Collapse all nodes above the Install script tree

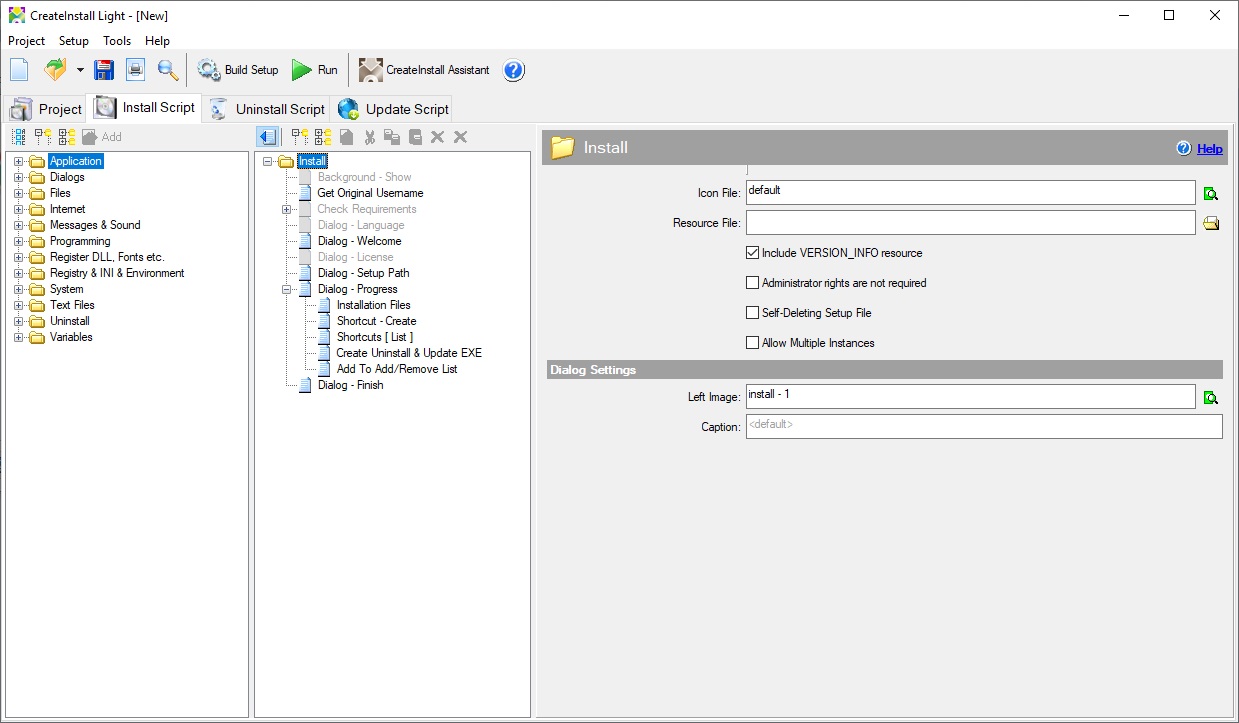[x=323, y=137]
